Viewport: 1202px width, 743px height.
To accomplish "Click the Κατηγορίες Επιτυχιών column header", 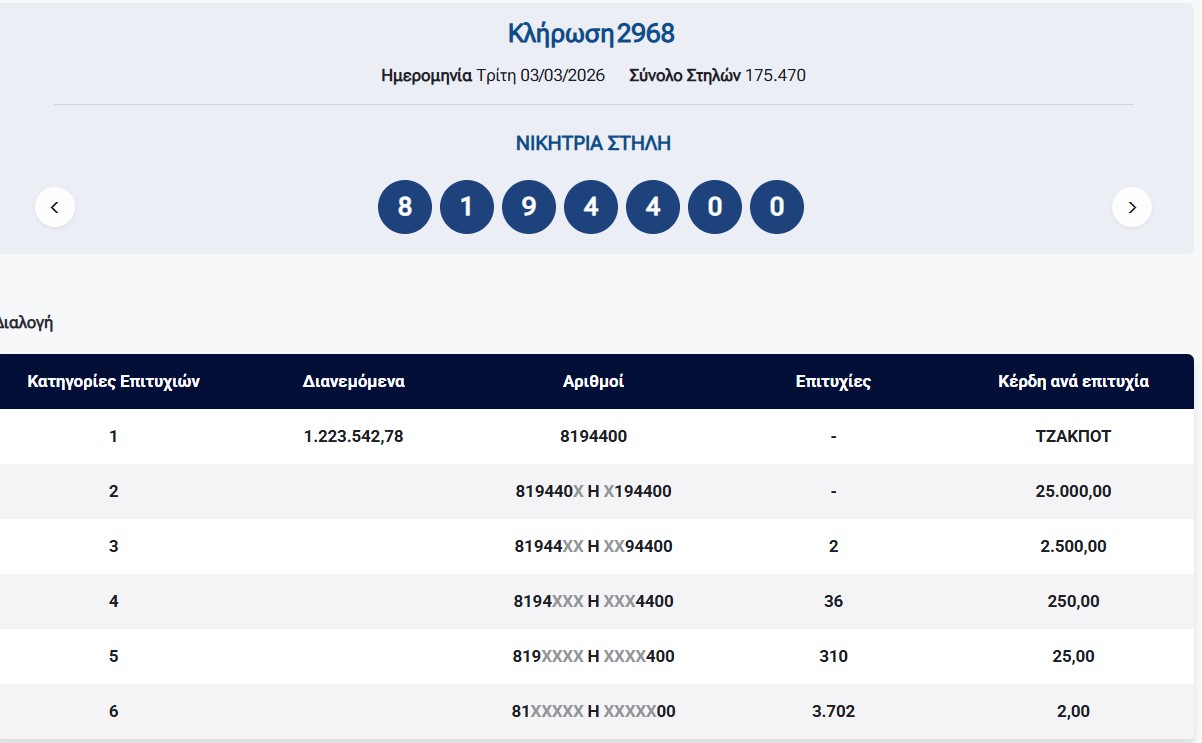I will click(x=114, y=381).
